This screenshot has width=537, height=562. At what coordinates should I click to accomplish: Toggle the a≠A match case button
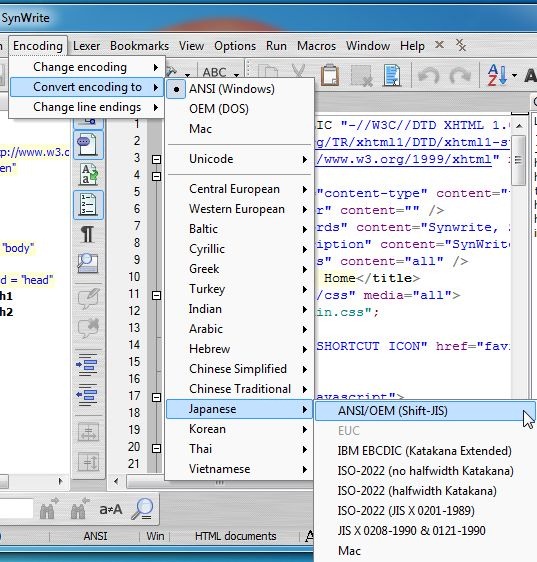click(x=110, y=509)
